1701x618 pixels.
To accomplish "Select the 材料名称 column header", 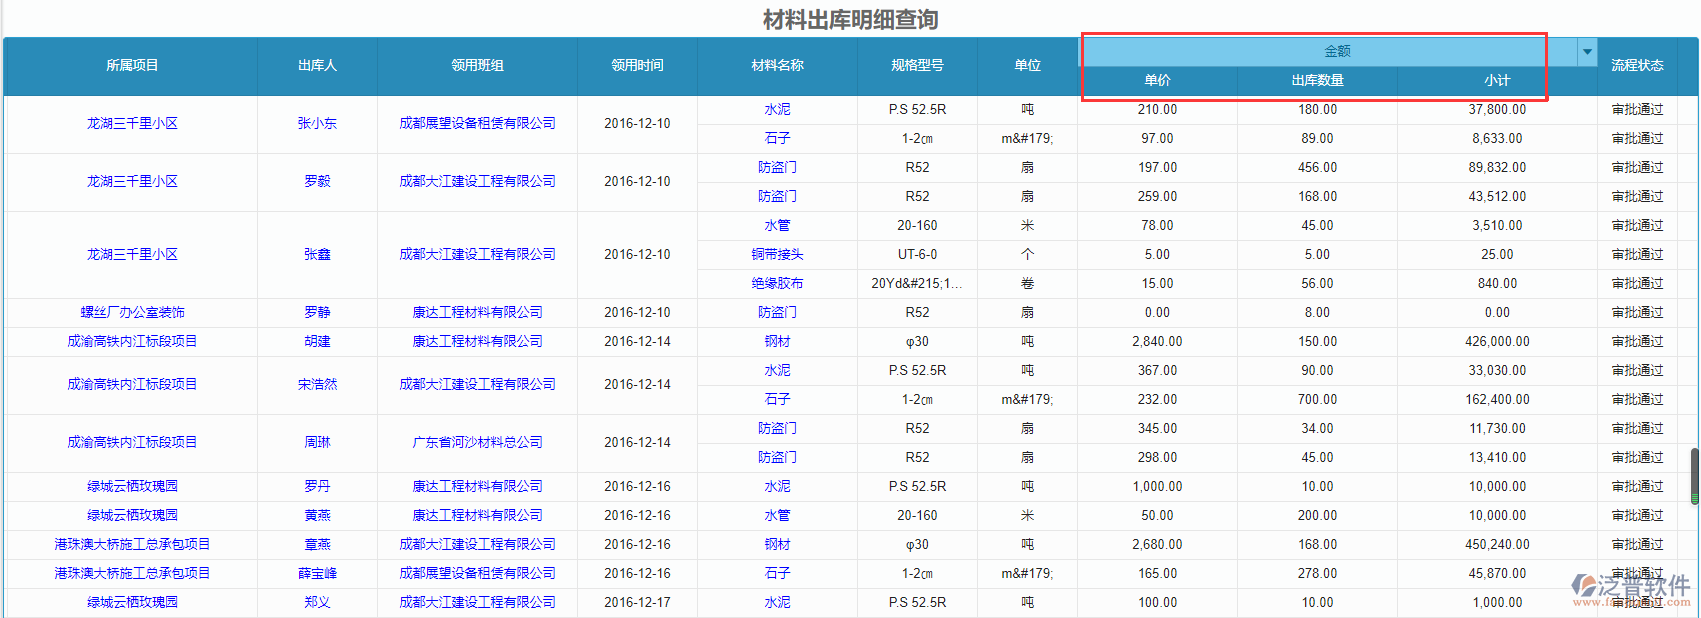I will coord(777,66).
